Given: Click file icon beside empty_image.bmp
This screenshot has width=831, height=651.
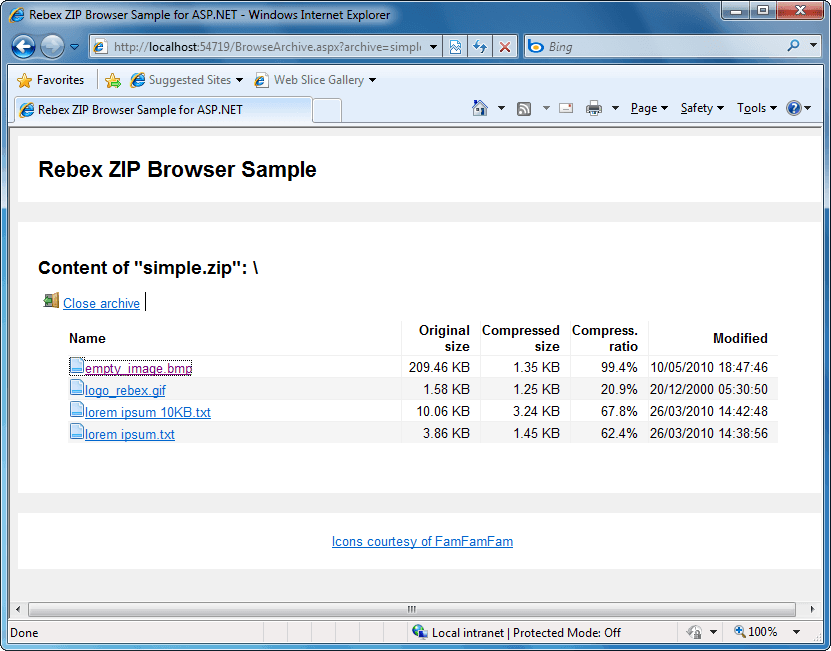Looking at the screenshot, I should click(x=77, y=366).
